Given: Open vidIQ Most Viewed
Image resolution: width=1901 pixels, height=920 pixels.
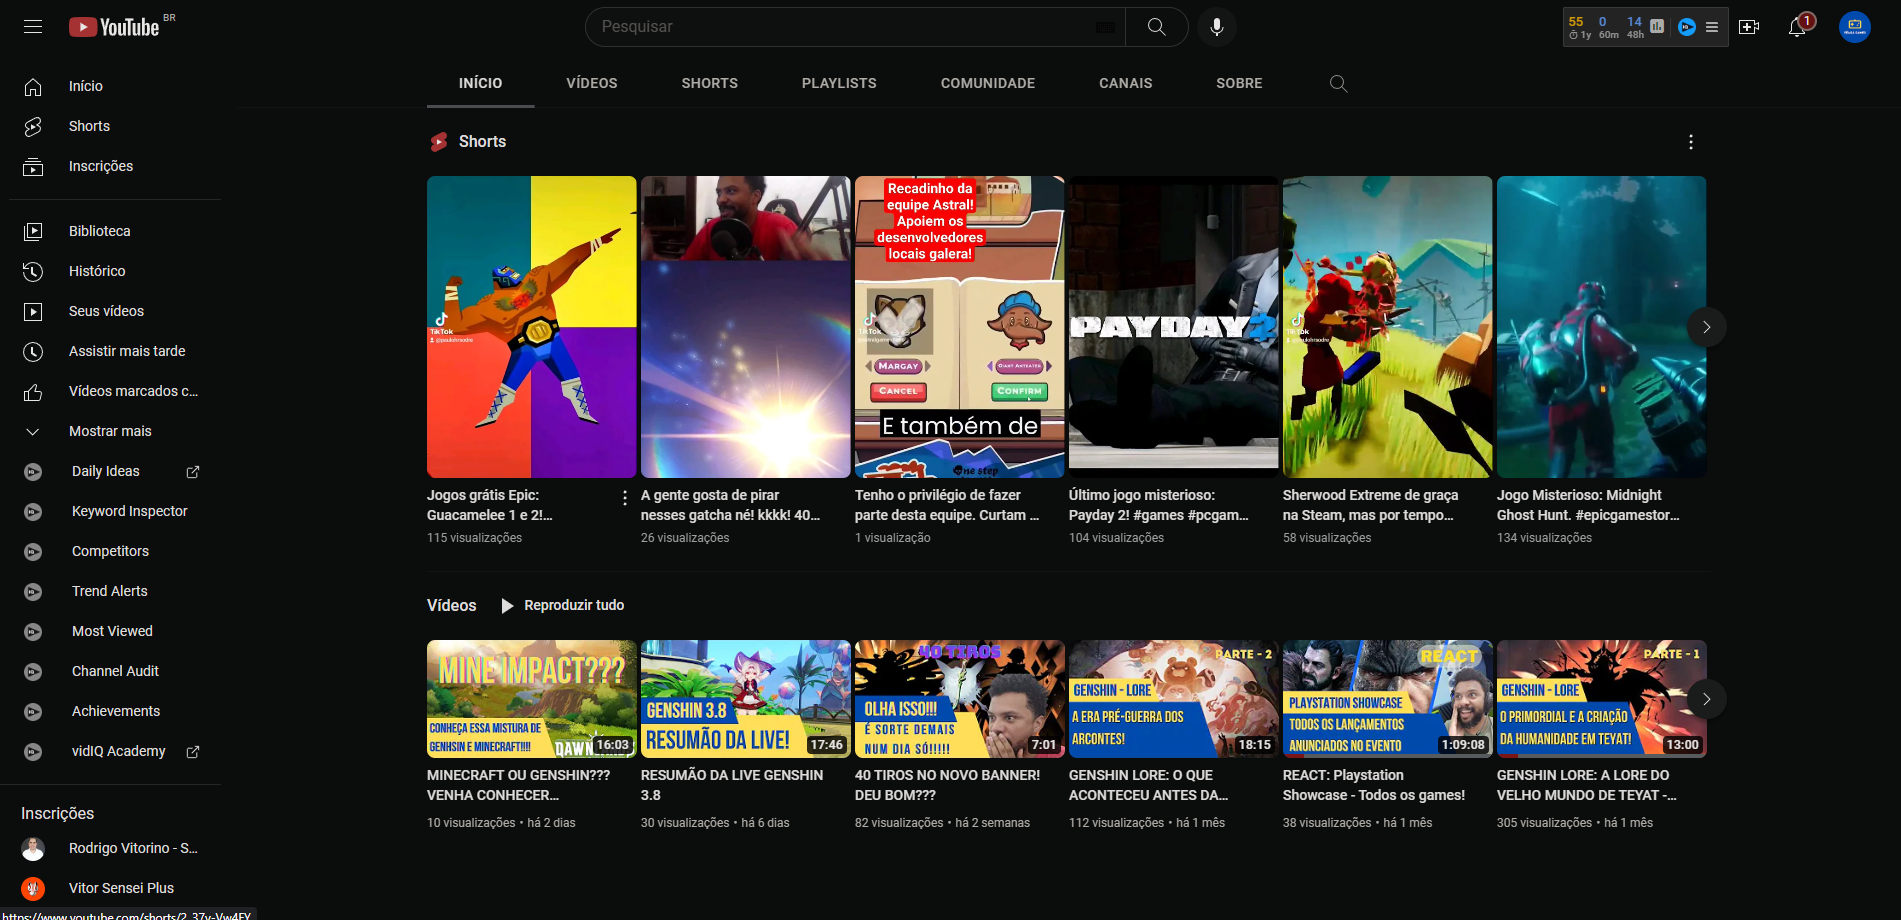Looking at the screenshot, I should coord(112,631).
